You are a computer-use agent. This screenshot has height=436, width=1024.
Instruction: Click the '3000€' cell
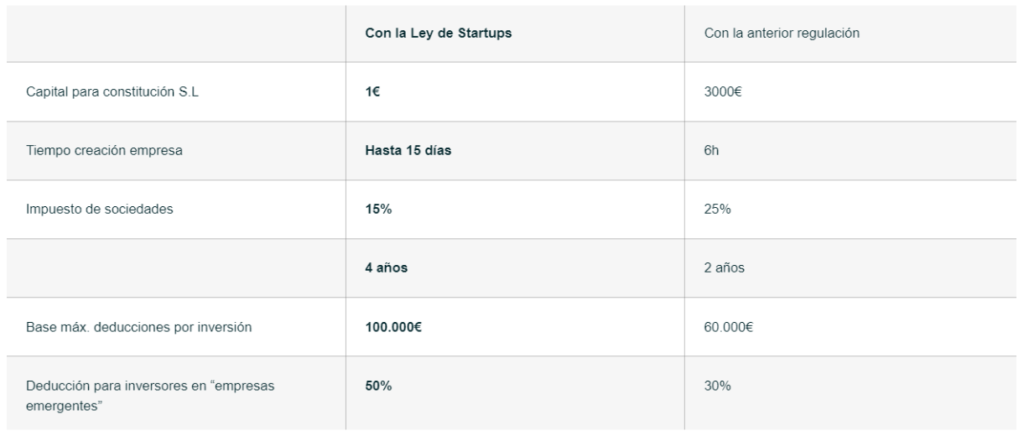coord(723,92)
